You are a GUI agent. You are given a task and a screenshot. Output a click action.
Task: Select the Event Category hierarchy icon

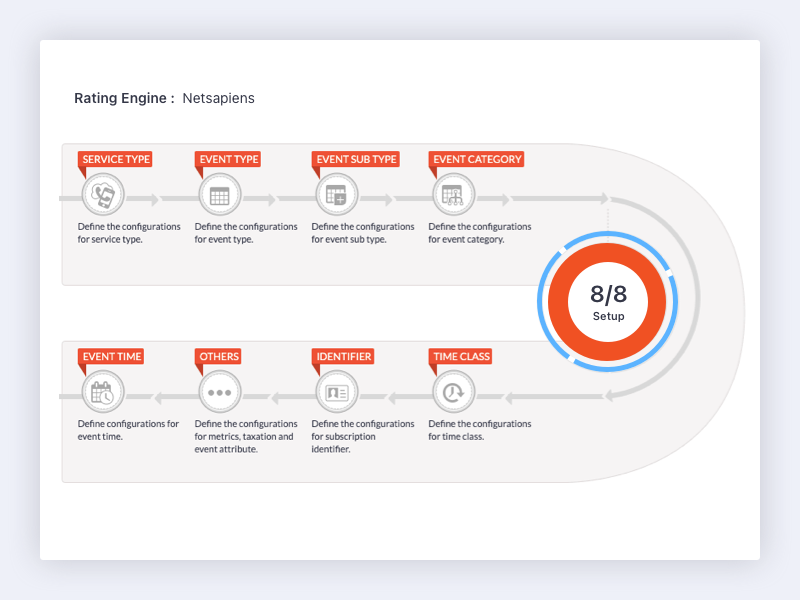454,195
